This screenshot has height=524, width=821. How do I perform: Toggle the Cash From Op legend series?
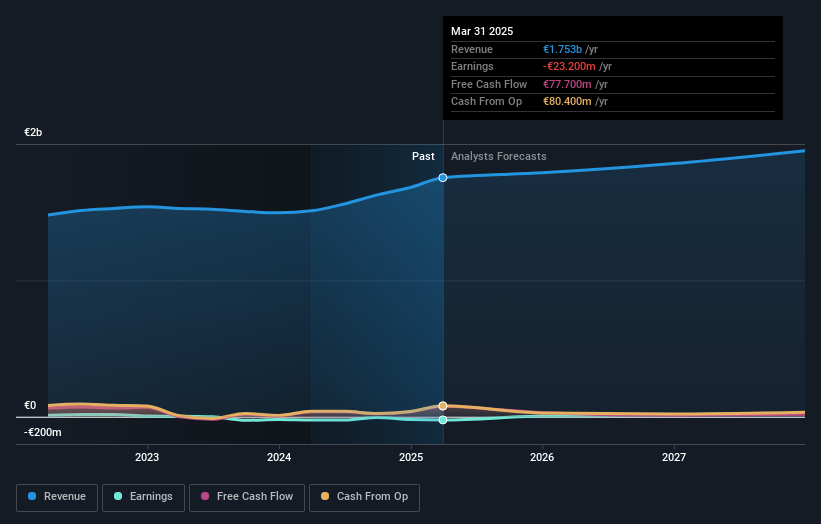click(364, 497)
